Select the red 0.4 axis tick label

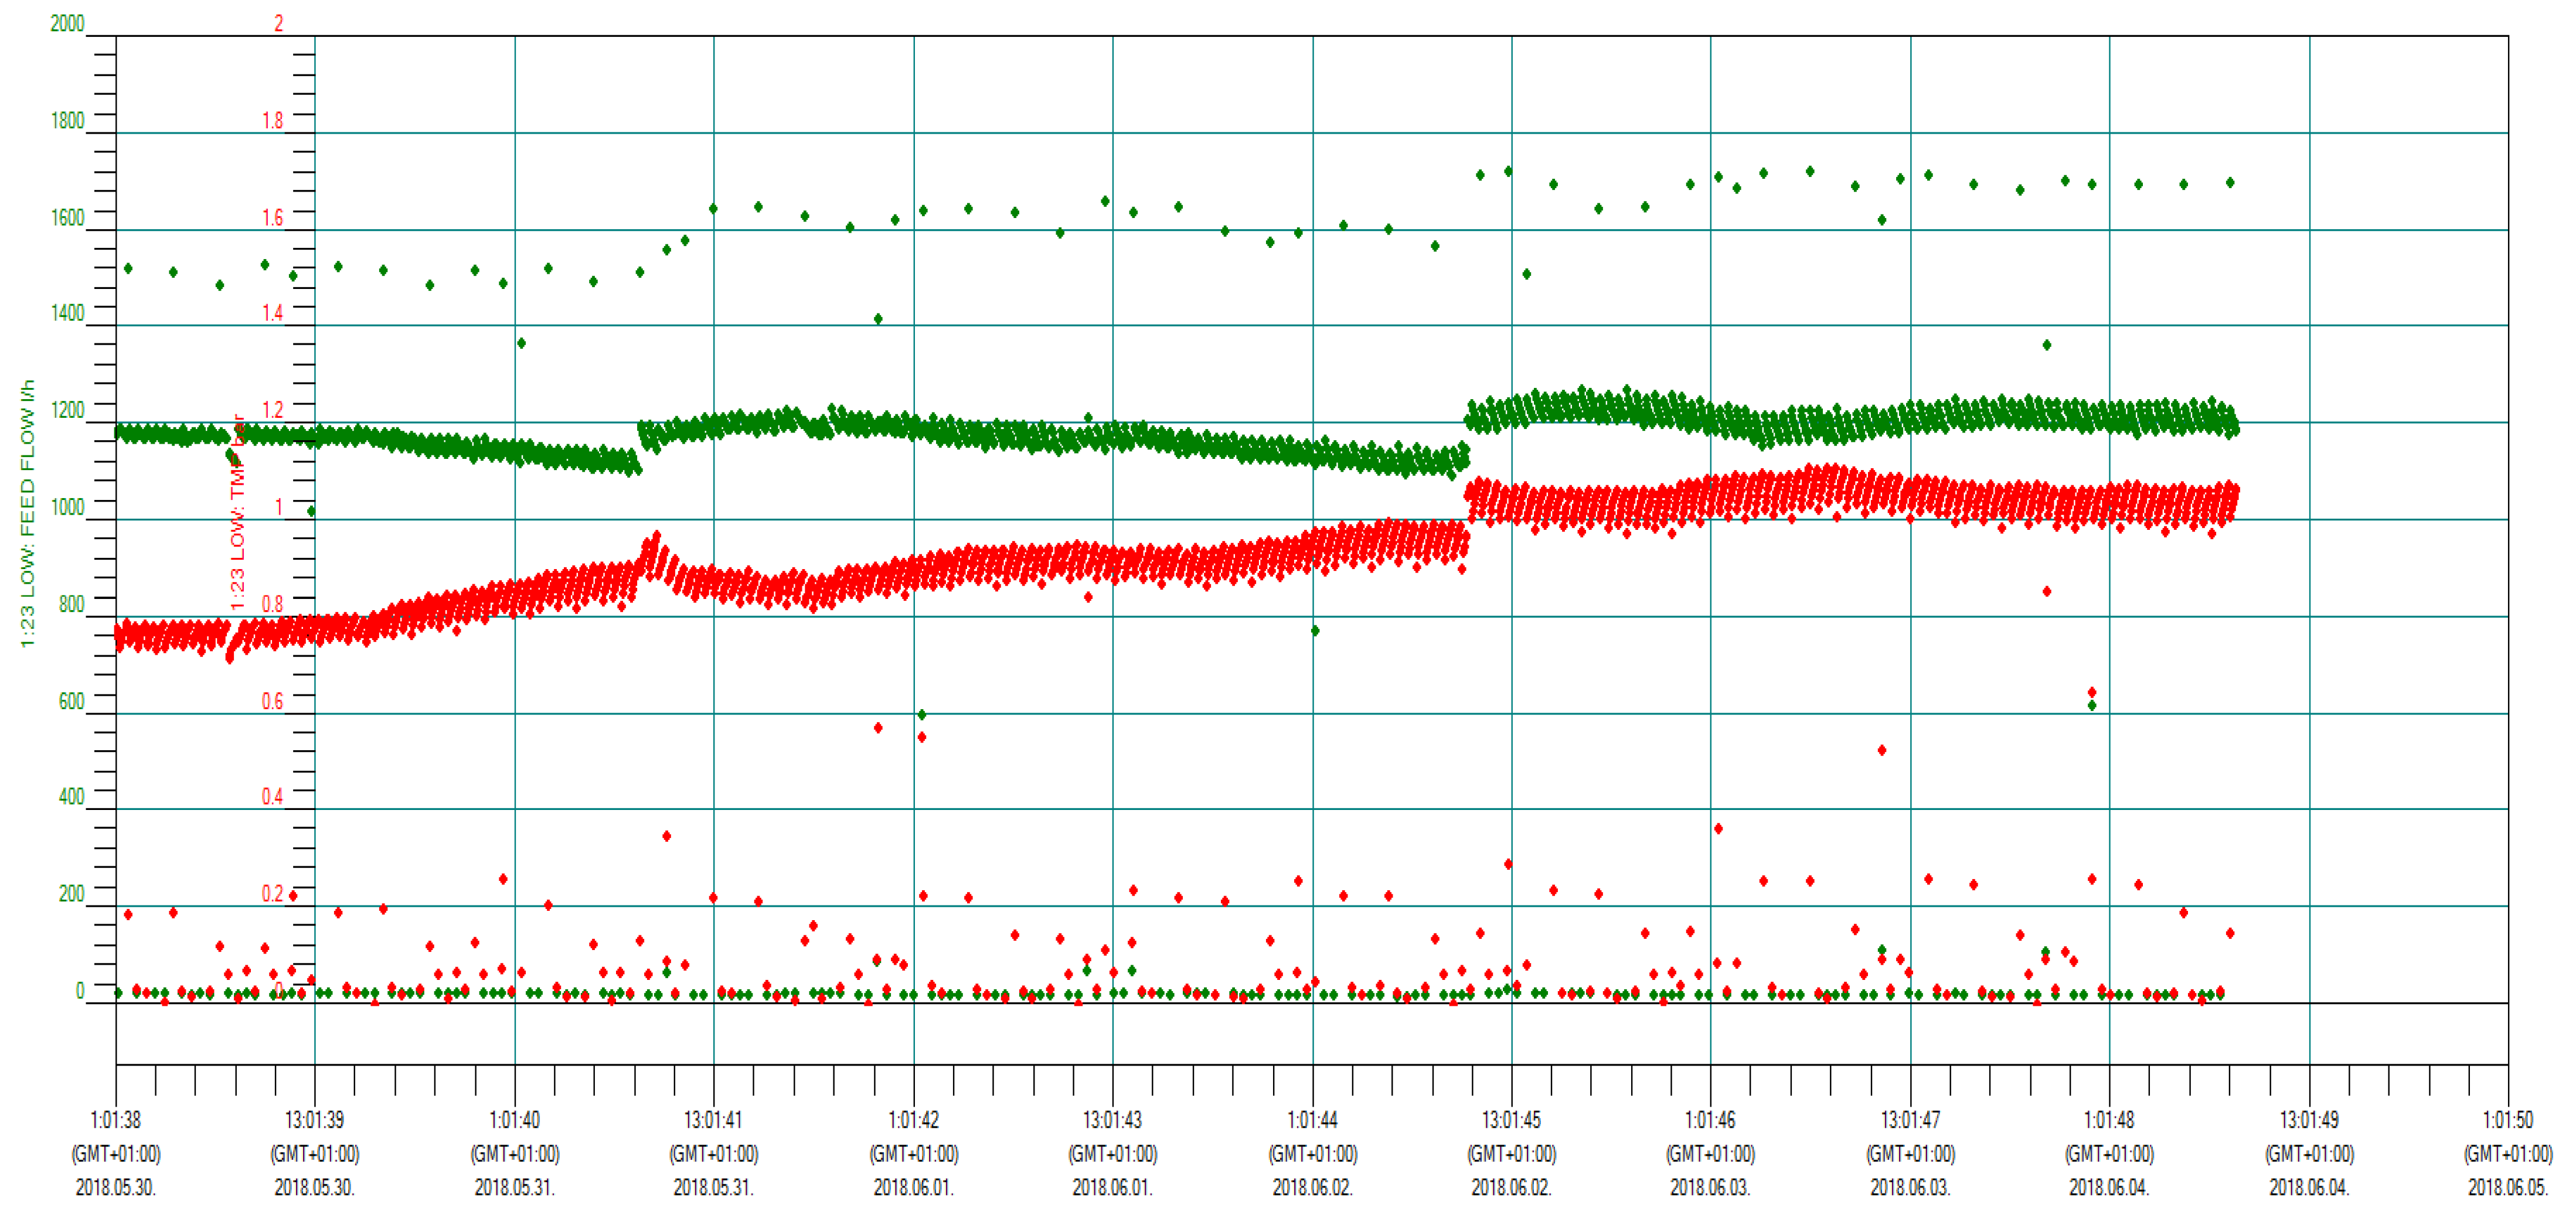[x=272, y=797]
